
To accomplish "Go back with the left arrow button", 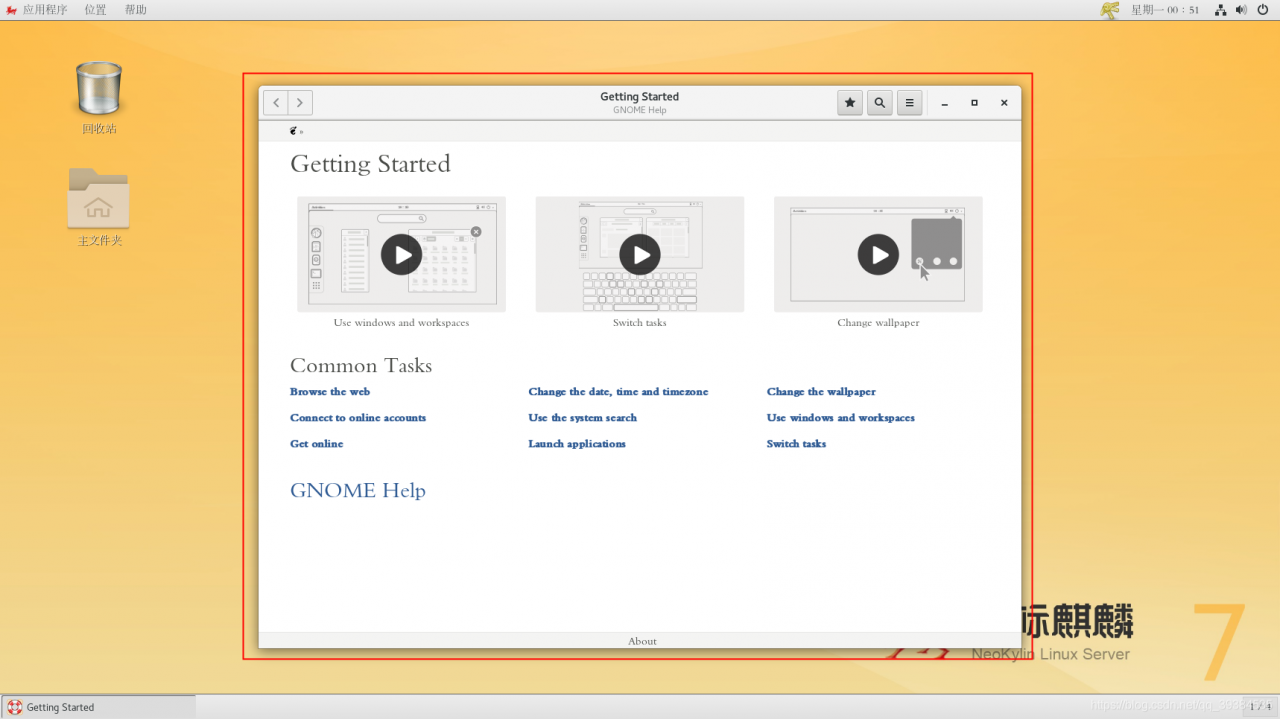I will pos(275,102).
